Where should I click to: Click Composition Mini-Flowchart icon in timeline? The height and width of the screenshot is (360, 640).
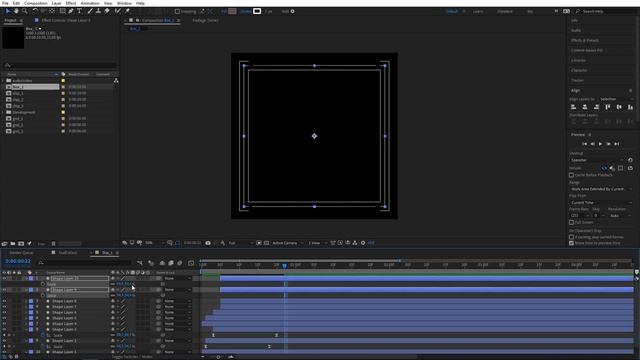[x=140, y=263]
